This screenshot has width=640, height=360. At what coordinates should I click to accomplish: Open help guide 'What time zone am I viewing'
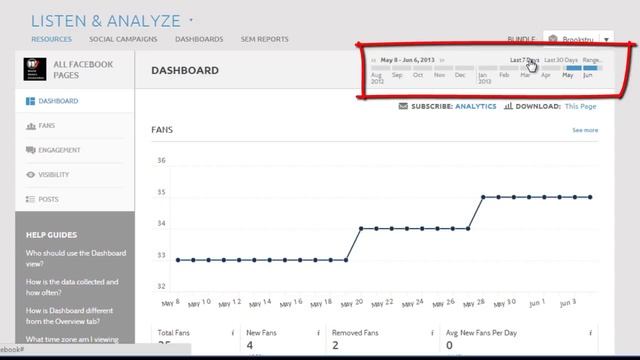[x=72, y=339]
